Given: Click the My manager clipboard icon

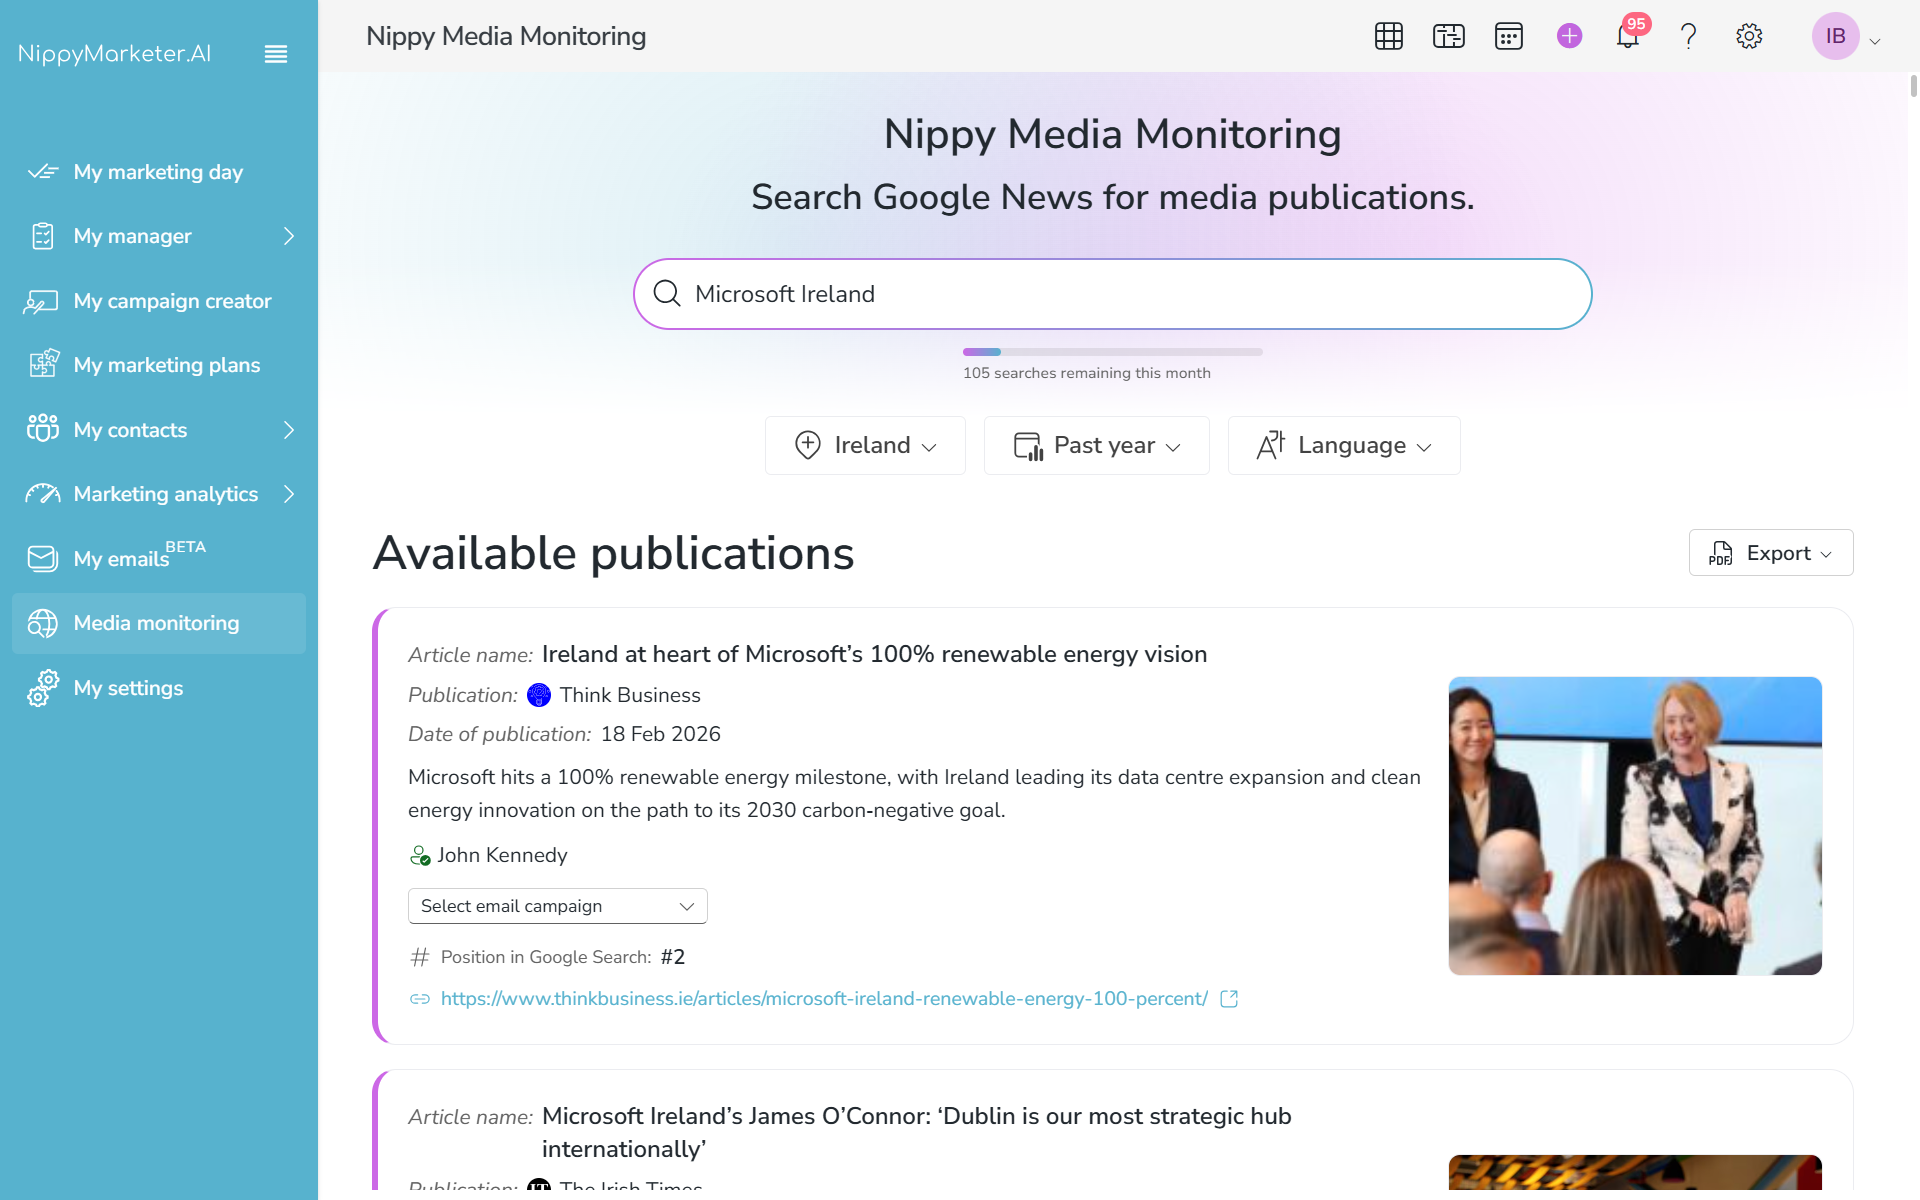Looking at the screenshot, I should point(43,236).
